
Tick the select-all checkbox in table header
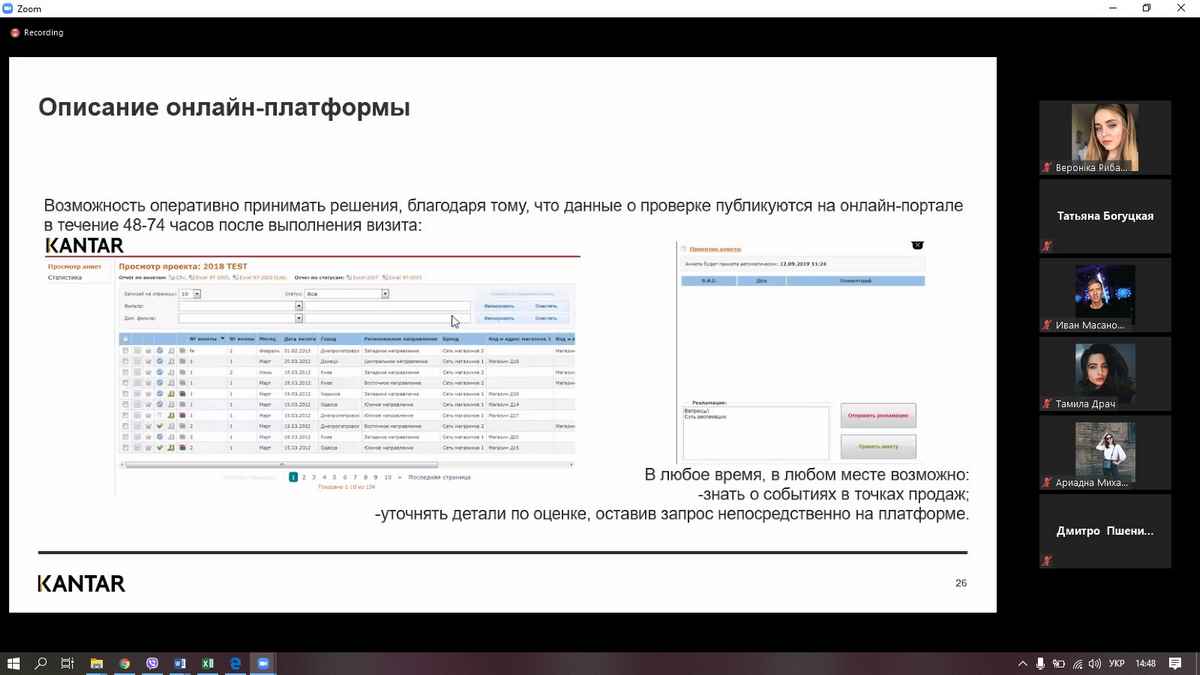(125, 339)
